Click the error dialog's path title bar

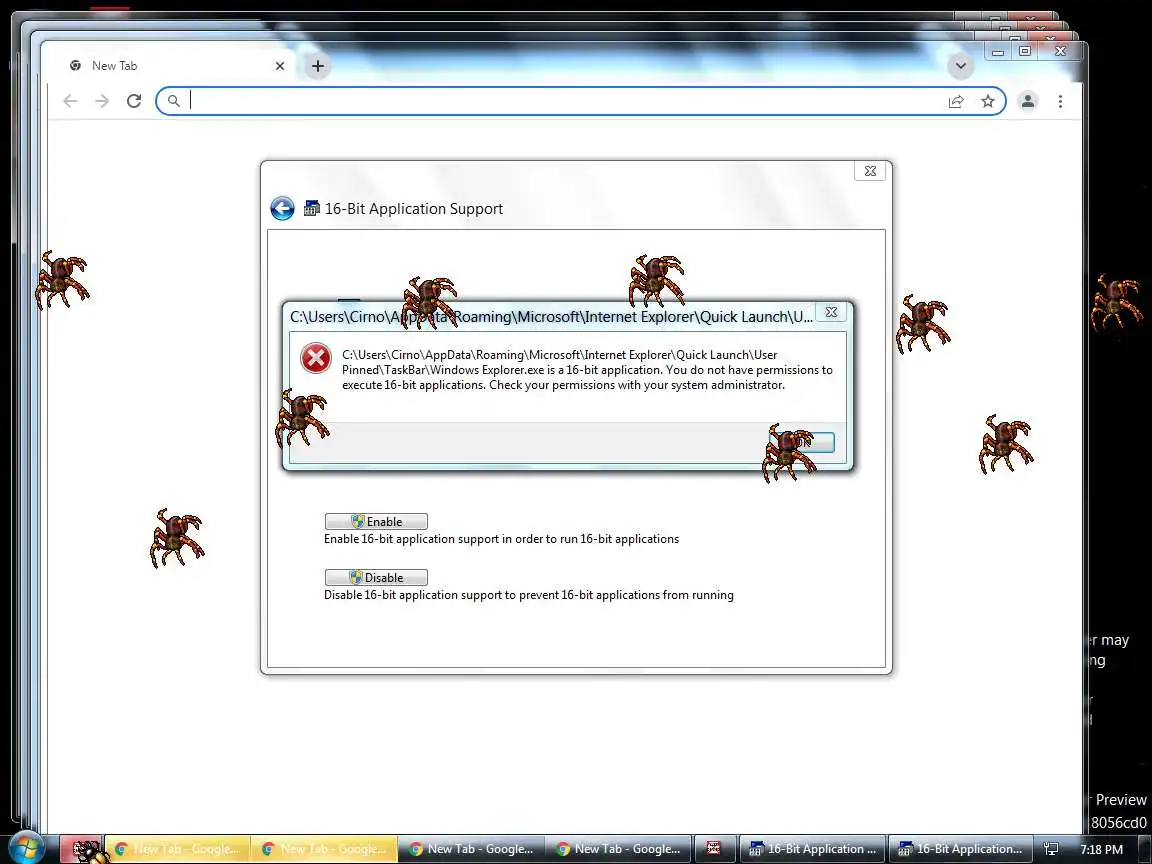coord(551,317)
